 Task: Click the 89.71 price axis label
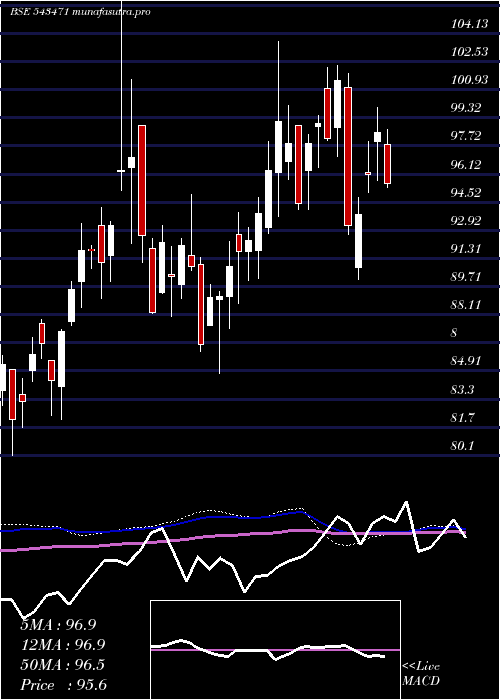point(467,277)
